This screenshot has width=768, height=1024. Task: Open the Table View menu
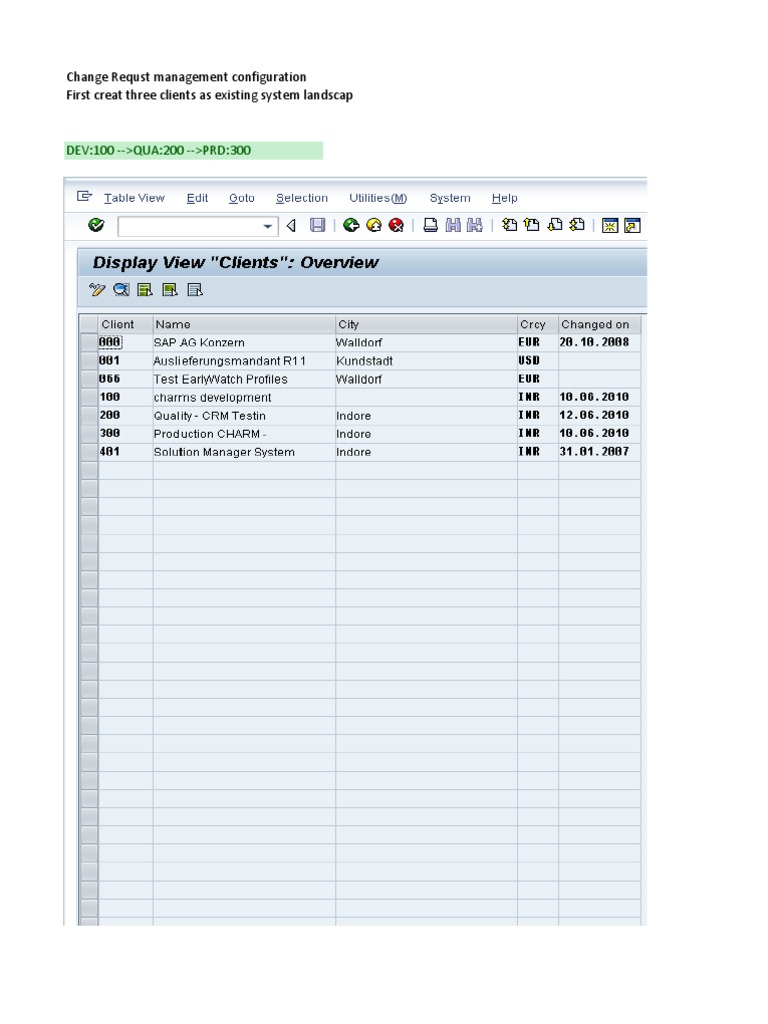click(x=134, y=198)
